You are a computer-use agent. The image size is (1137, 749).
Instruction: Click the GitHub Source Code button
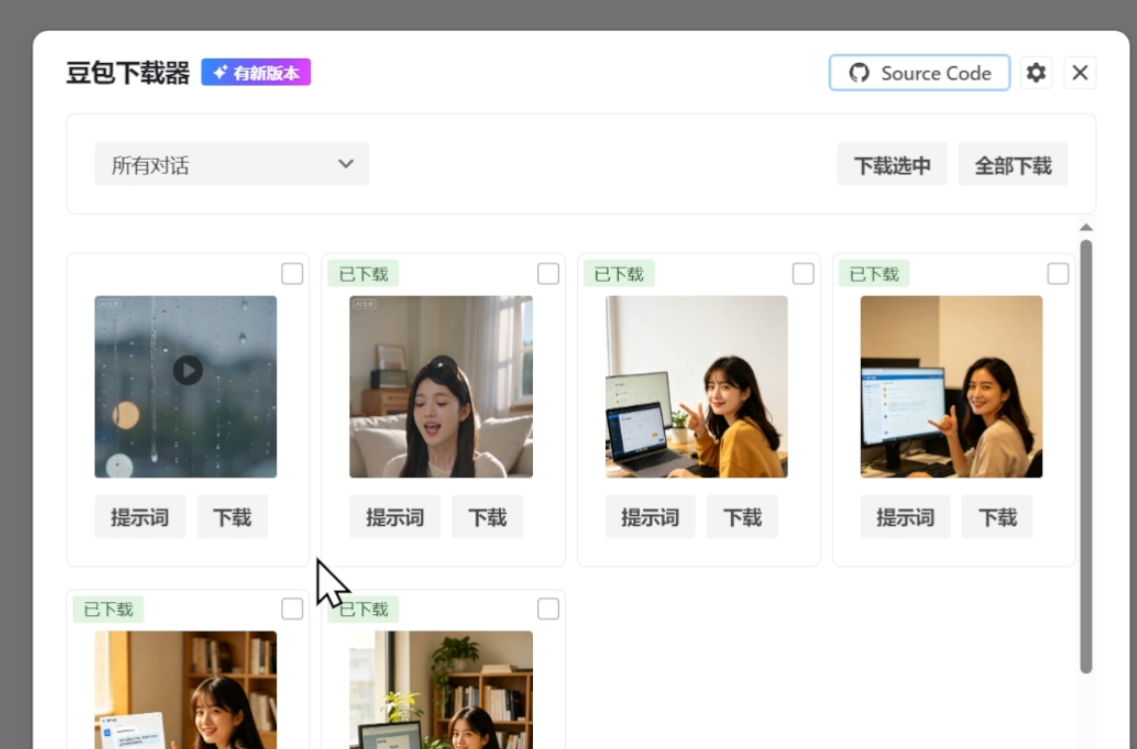tap(919, 73)
